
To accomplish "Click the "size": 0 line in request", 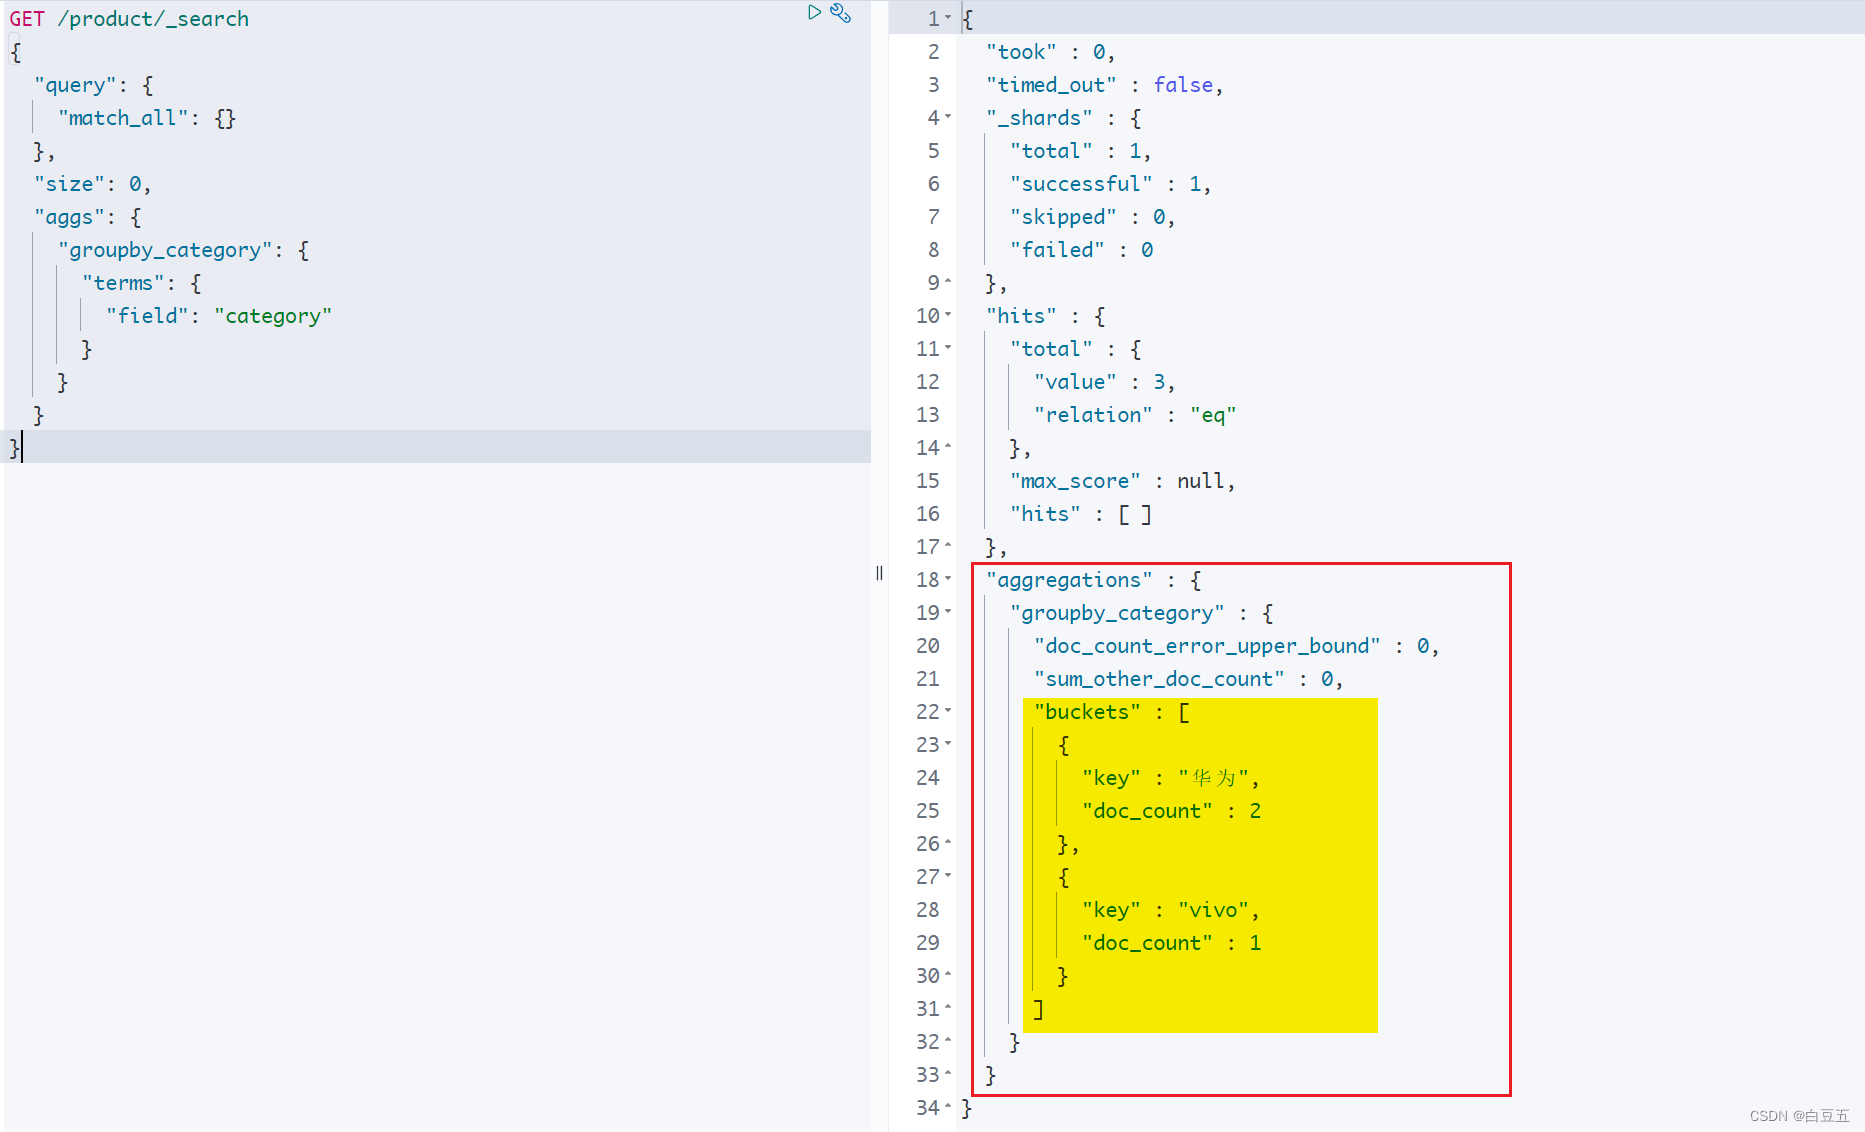I will coord(92,184).
